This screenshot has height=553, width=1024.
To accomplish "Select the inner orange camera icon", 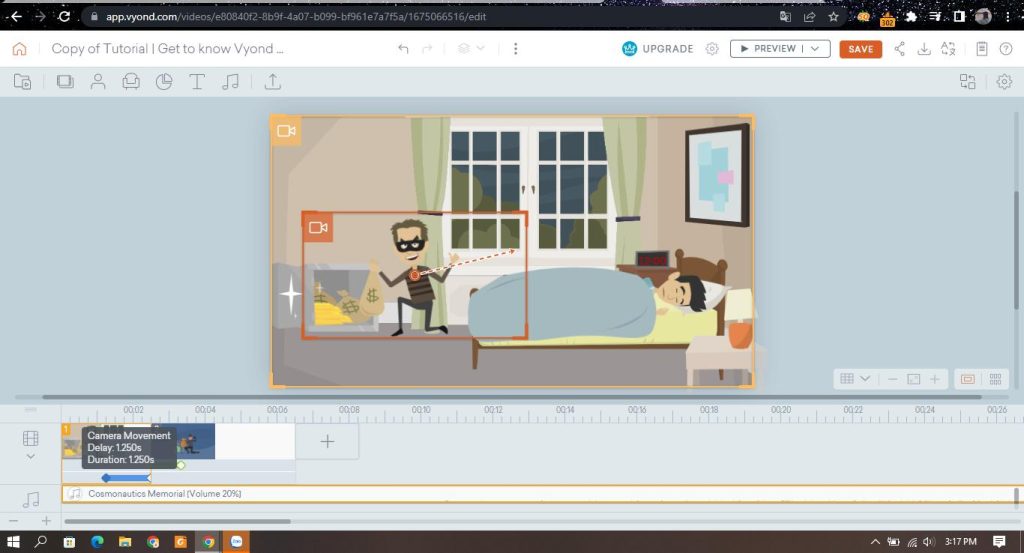I will pyautogui.click(x=317, y=227).
